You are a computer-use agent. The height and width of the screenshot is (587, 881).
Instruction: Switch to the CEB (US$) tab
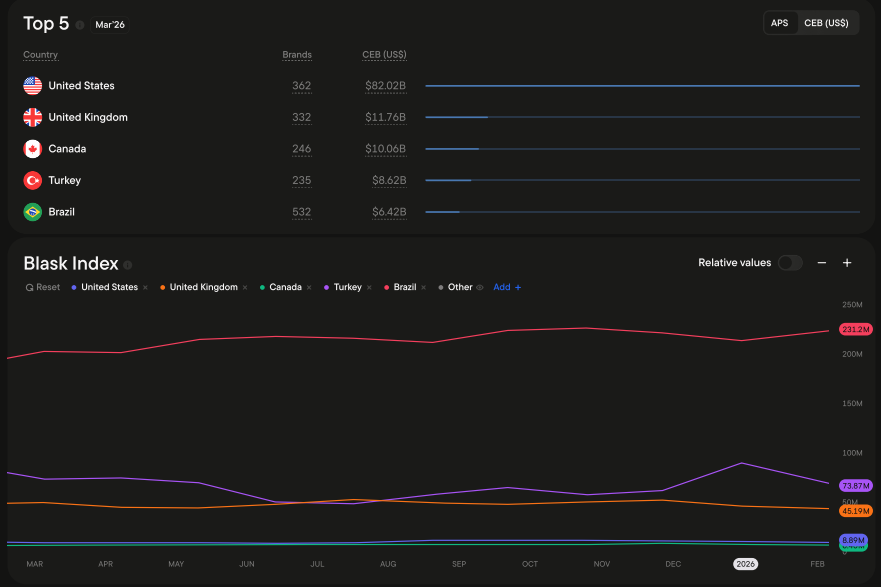[826, 23]
